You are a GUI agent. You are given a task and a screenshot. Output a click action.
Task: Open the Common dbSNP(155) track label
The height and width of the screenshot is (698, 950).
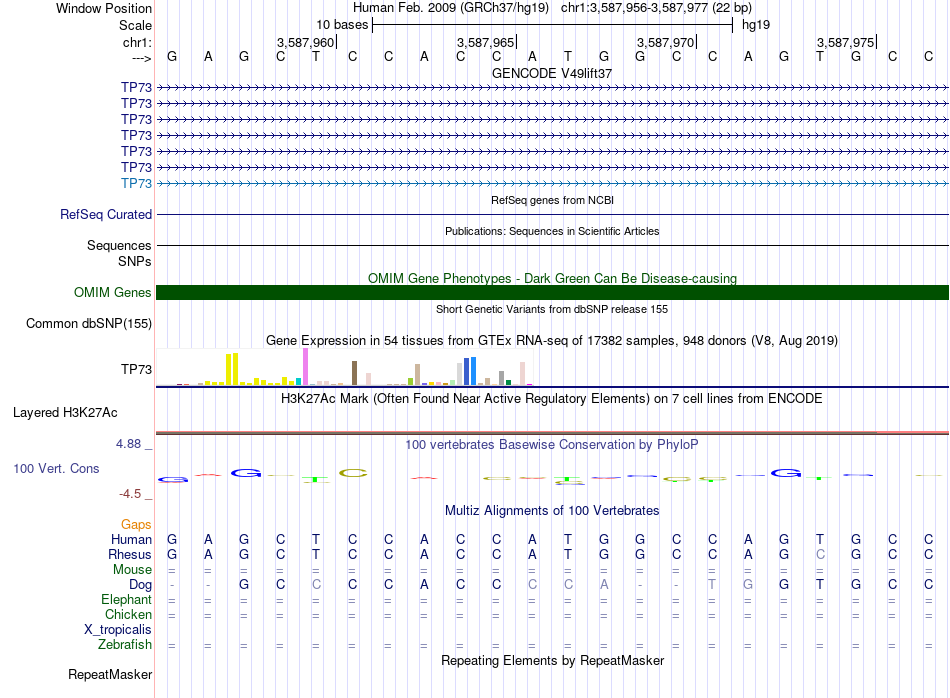point(89,323)
